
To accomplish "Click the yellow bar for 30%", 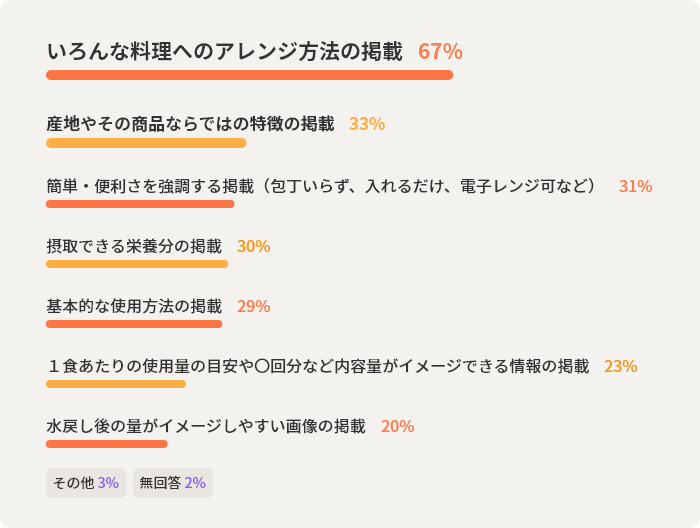I will (x=137, y=264).
